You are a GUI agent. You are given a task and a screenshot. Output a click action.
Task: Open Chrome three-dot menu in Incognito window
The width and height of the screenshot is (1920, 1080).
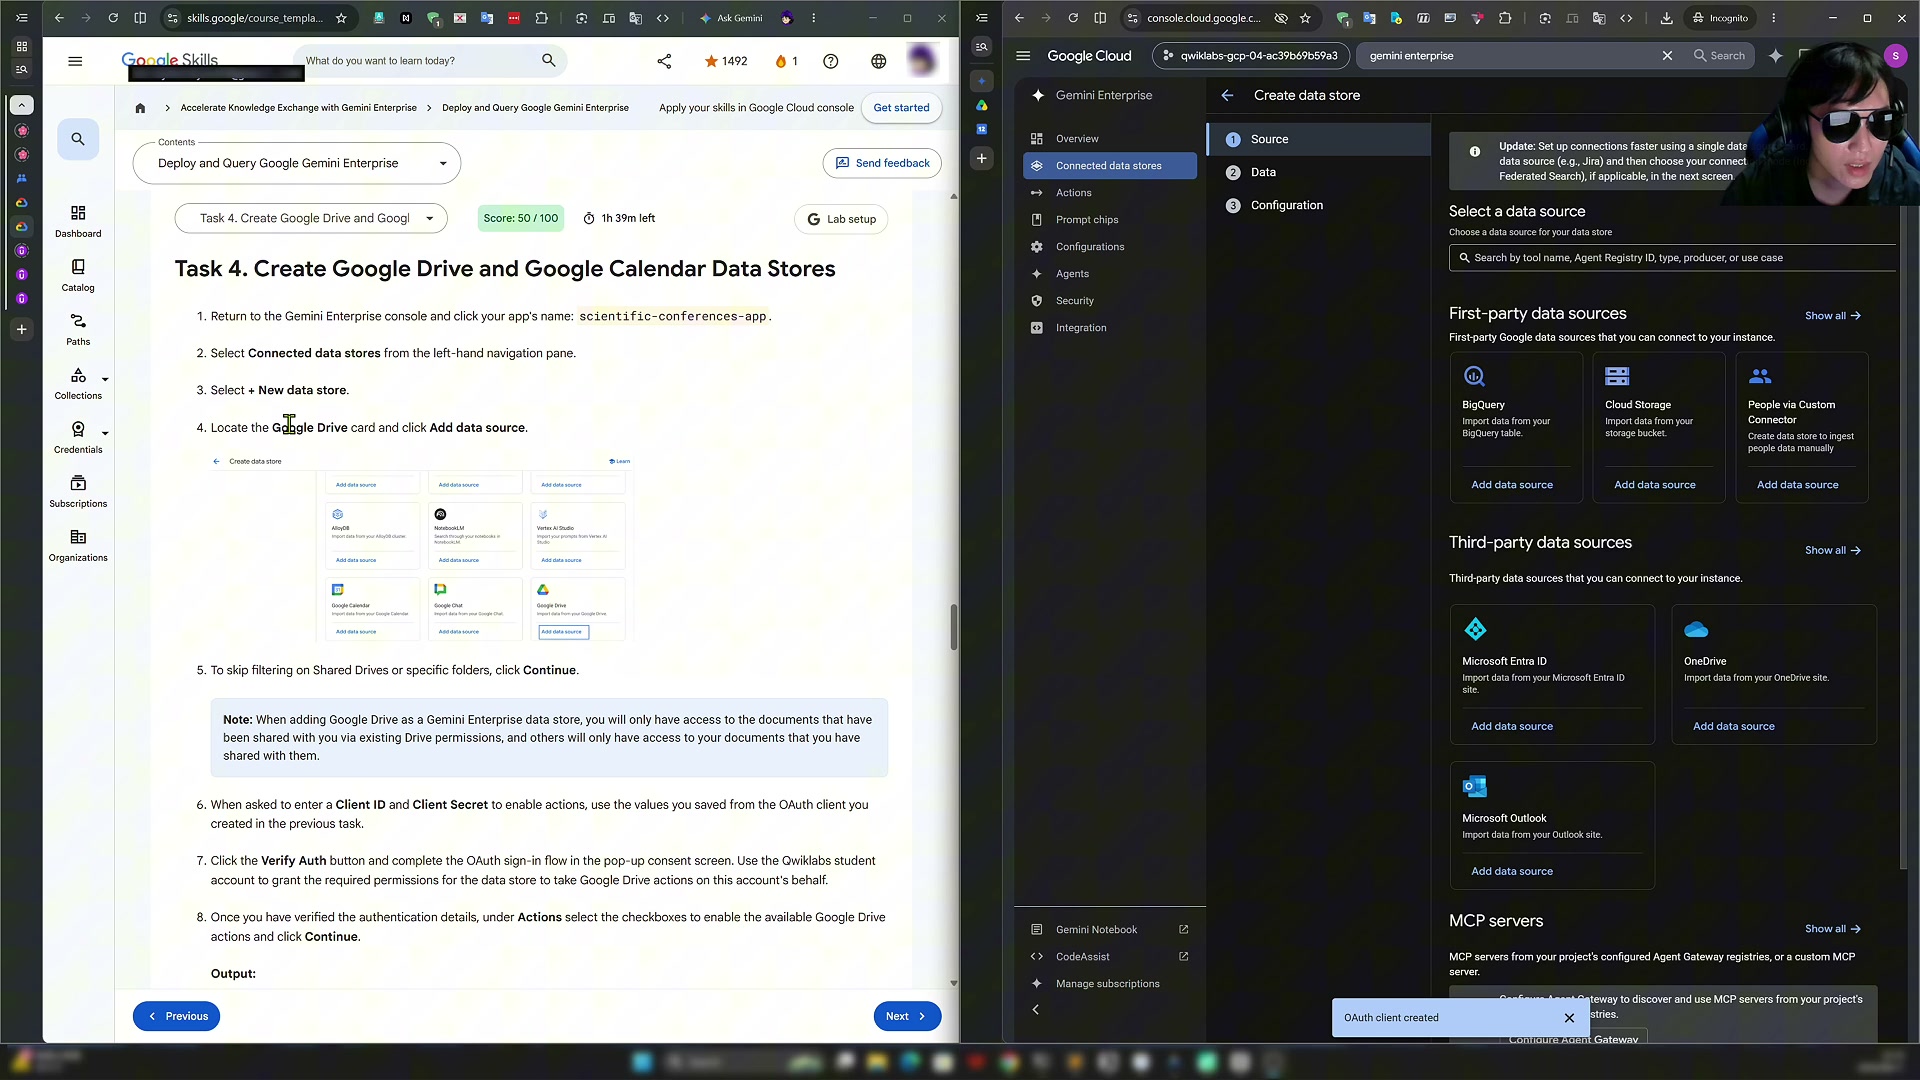click(1774, 18)
